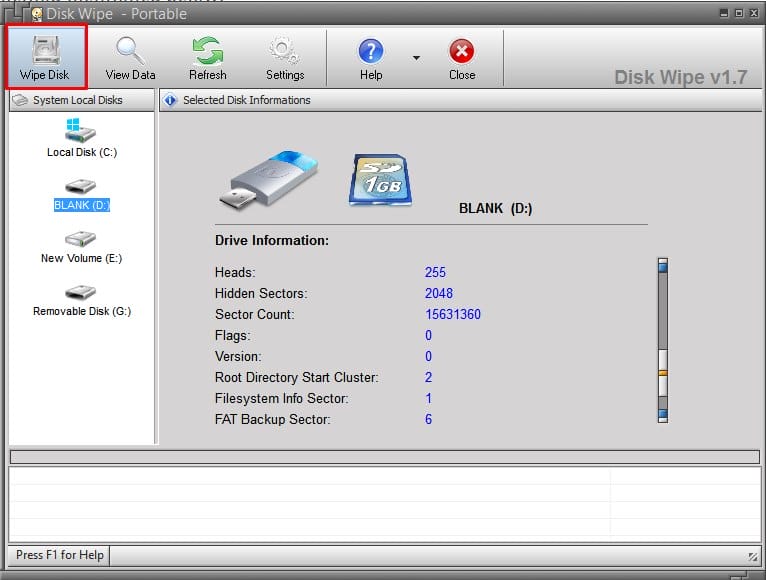Click the Press F1 for Help status text
The width and height of the screenshot is (766, 580).
60,555
